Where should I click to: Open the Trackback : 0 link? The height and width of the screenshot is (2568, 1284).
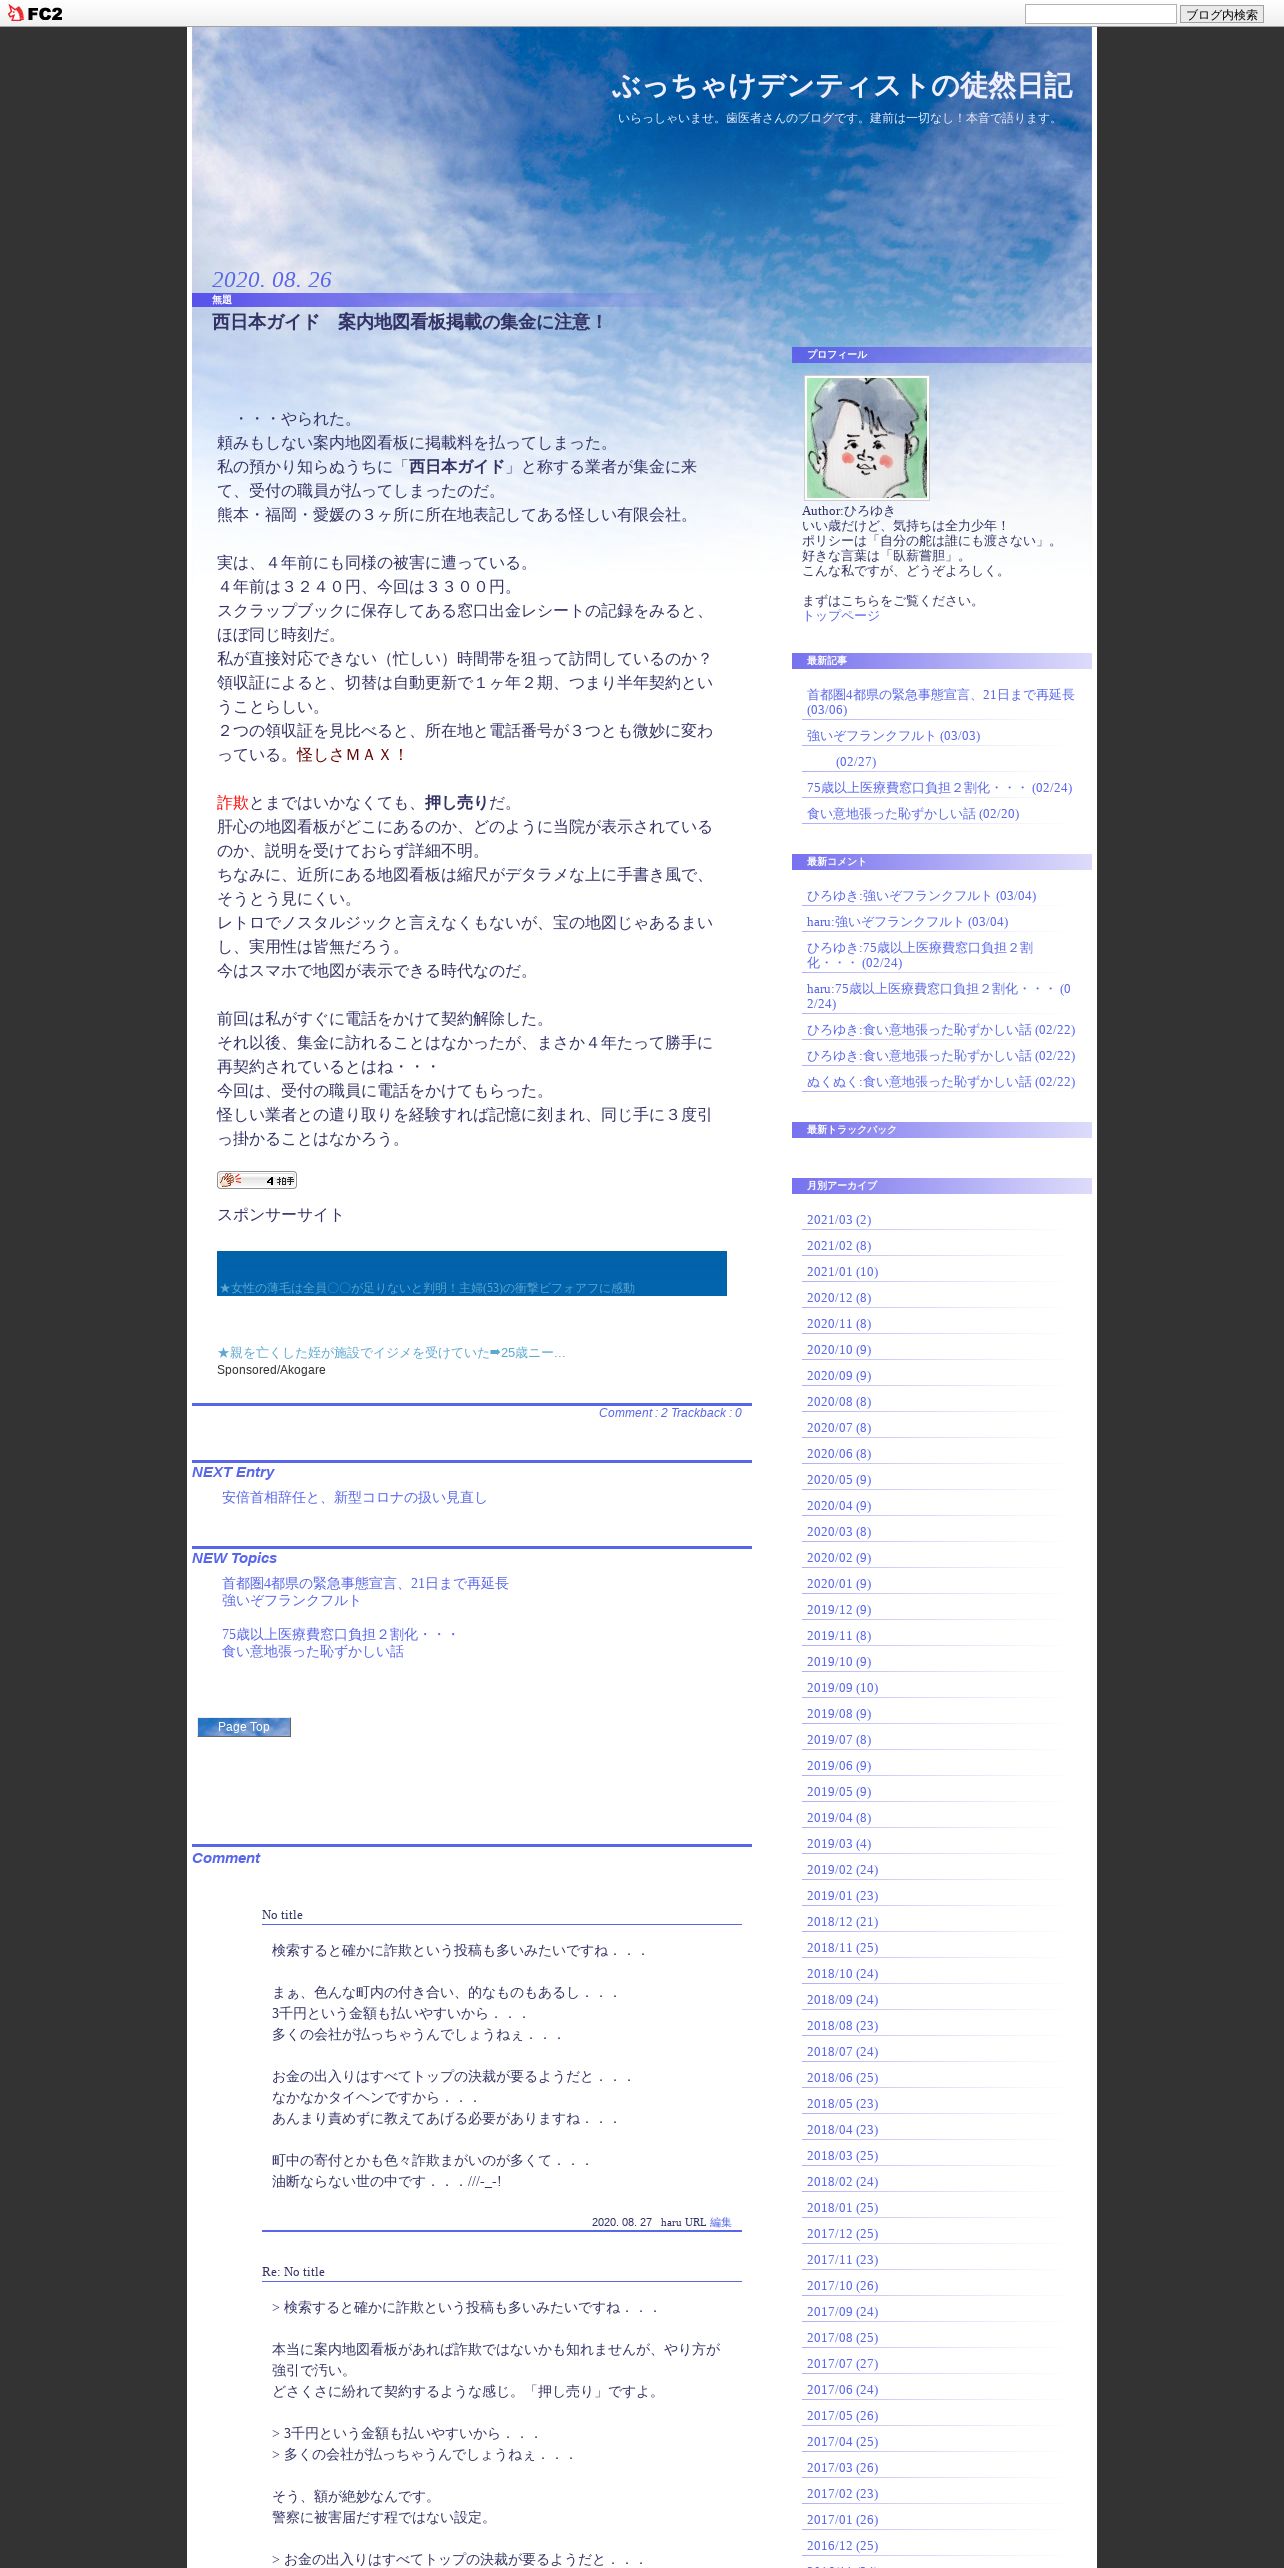coord(707,1413)
